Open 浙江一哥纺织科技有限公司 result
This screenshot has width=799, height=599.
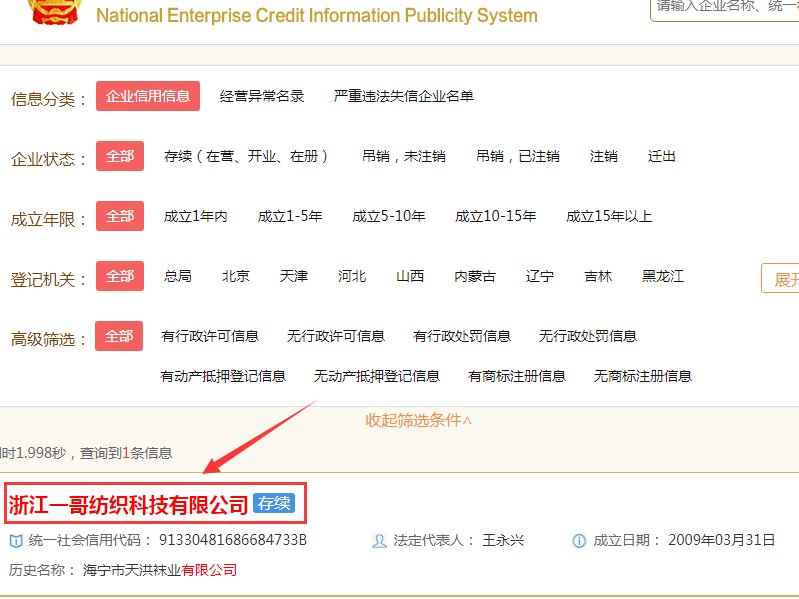(128, 505)
